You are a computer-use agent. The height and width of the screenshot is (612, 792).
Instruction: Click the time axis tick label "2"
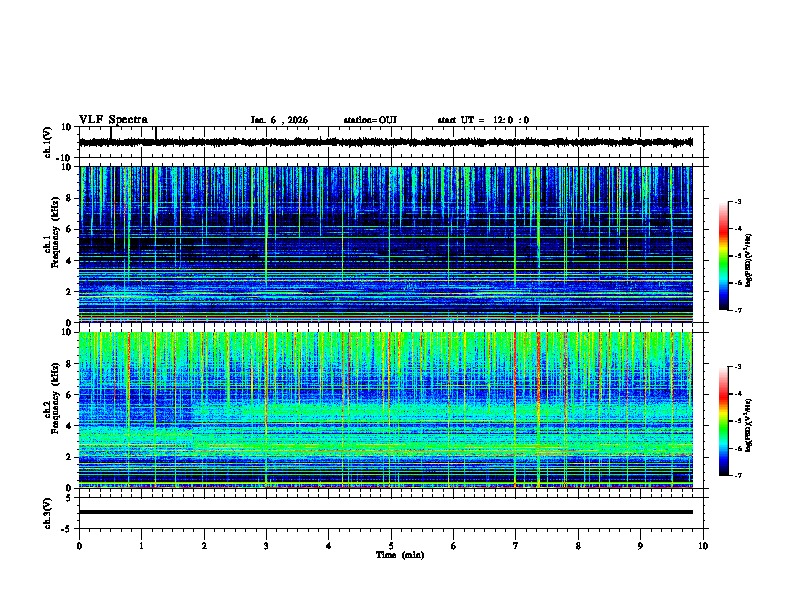click(204, 546)
